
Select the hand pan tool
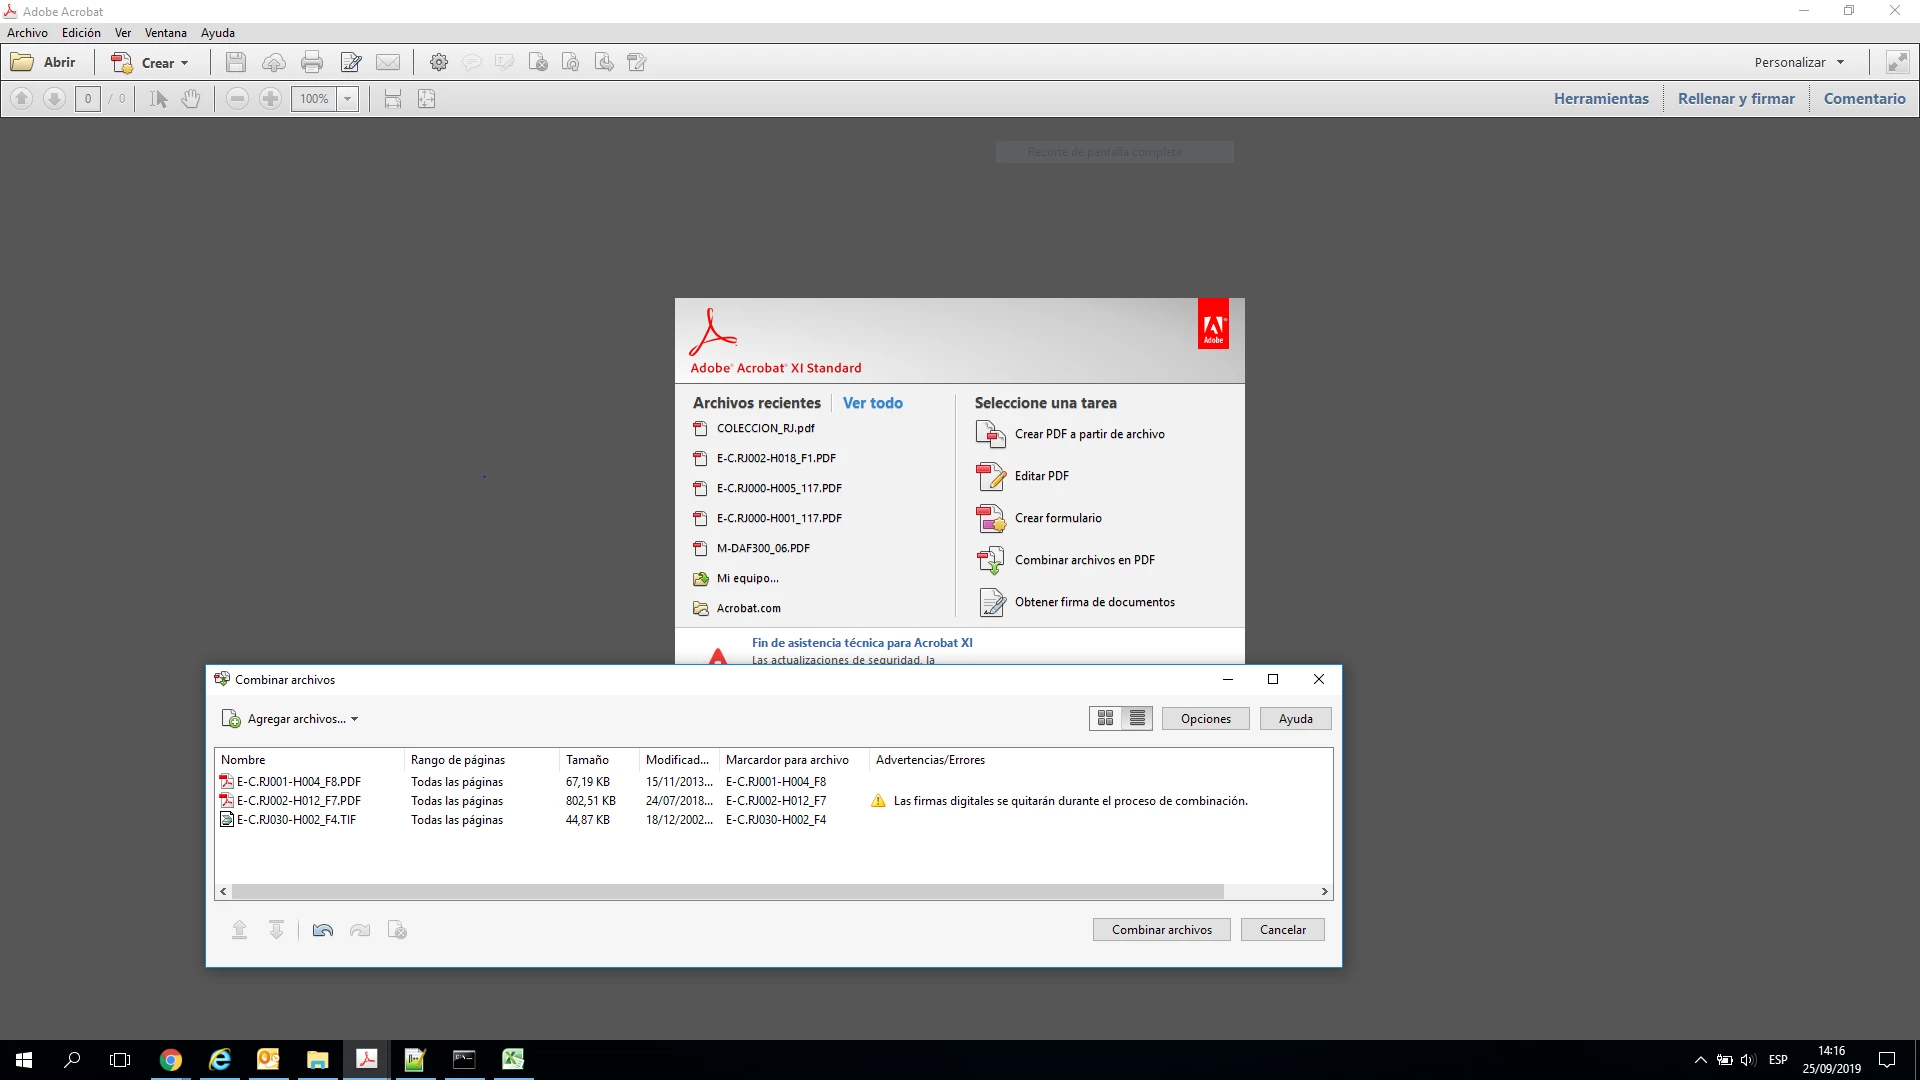coord(191,99)
